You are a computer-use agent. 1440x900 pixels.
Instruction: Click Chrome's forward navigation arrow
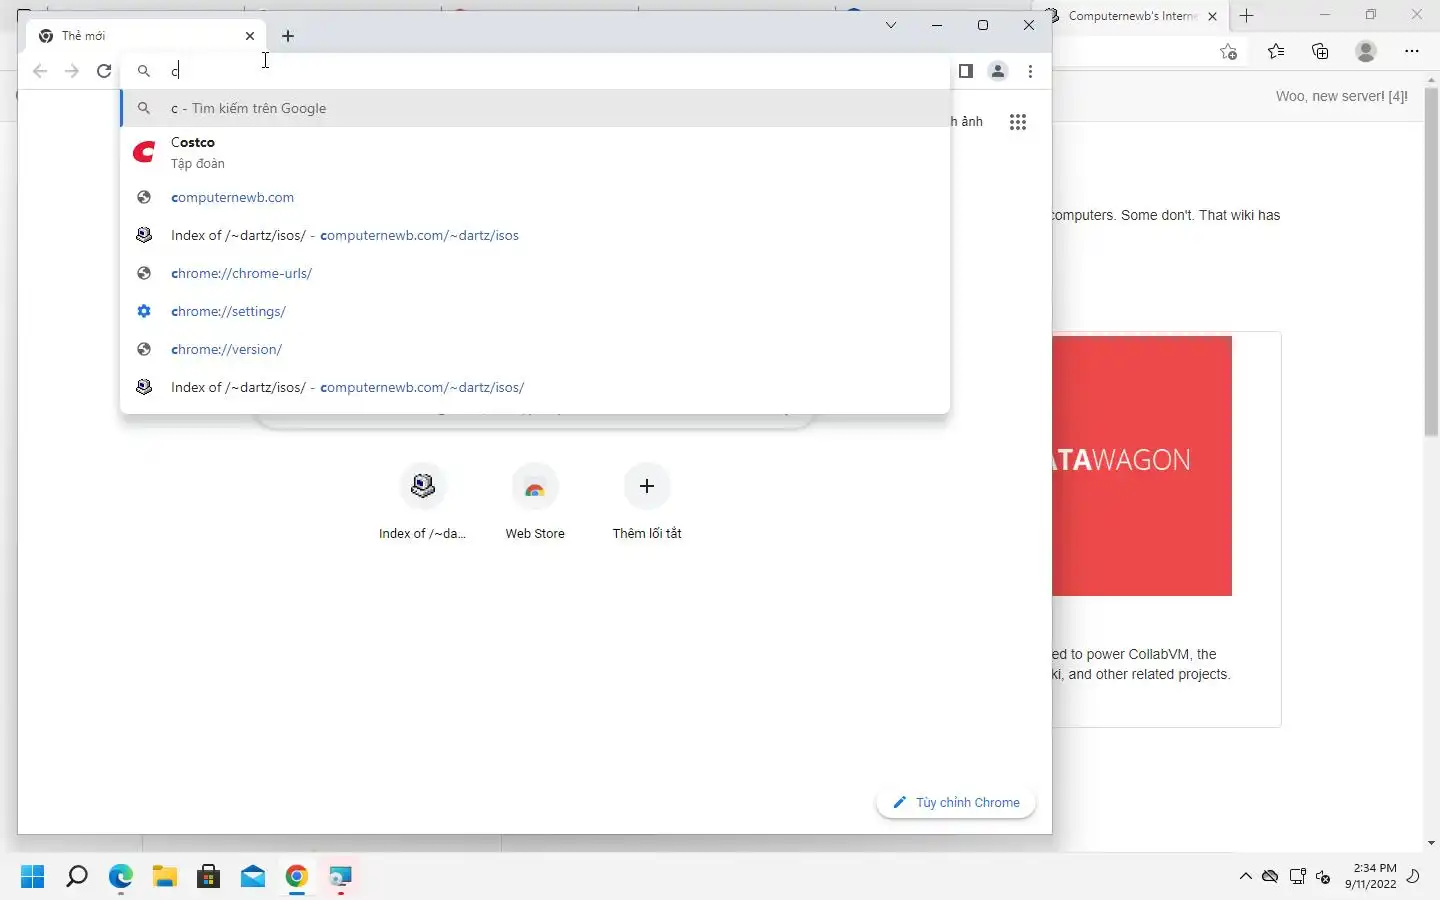pos(72,71)
